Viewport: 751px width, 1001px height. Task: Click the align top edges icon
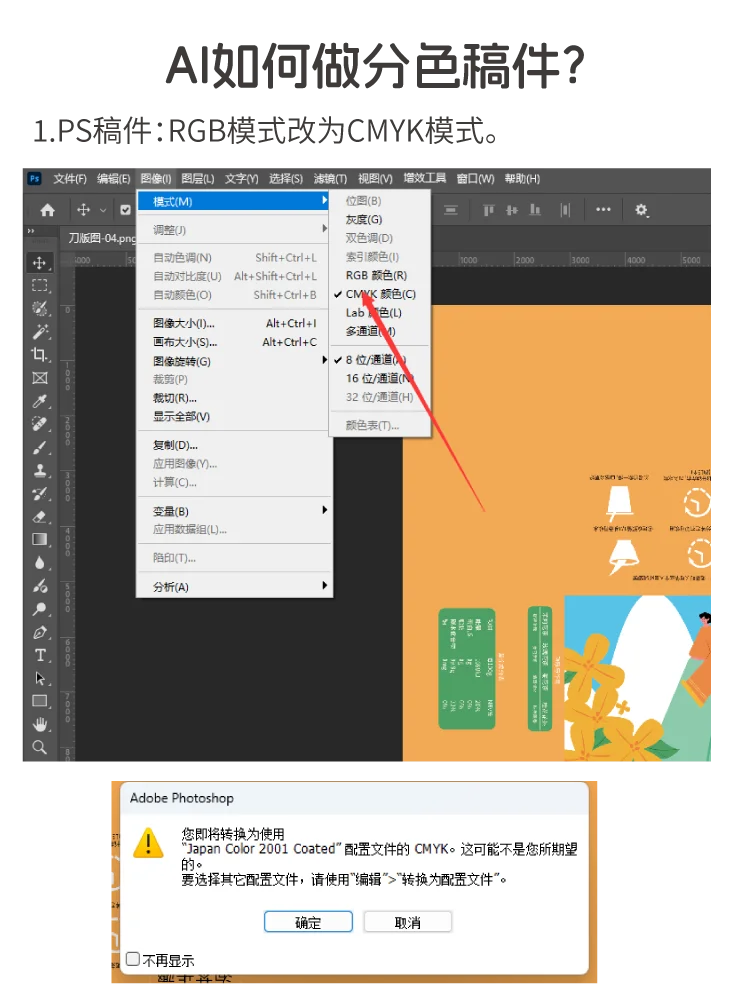point(489,210)
